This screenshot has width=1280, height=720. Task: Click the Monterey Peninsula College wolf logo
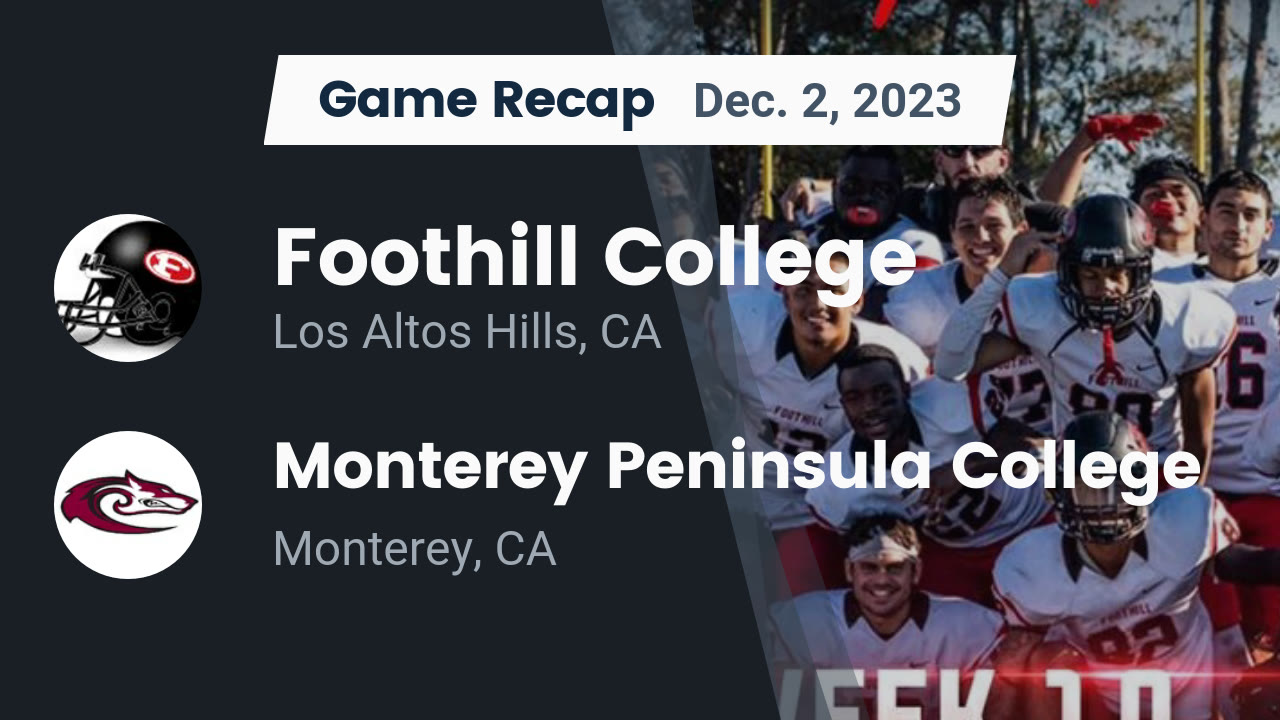tap(128, 505)
